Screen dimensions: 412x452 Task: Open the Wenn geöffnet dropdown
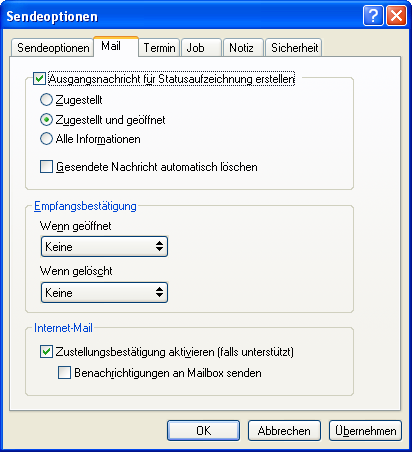(104, 247)
